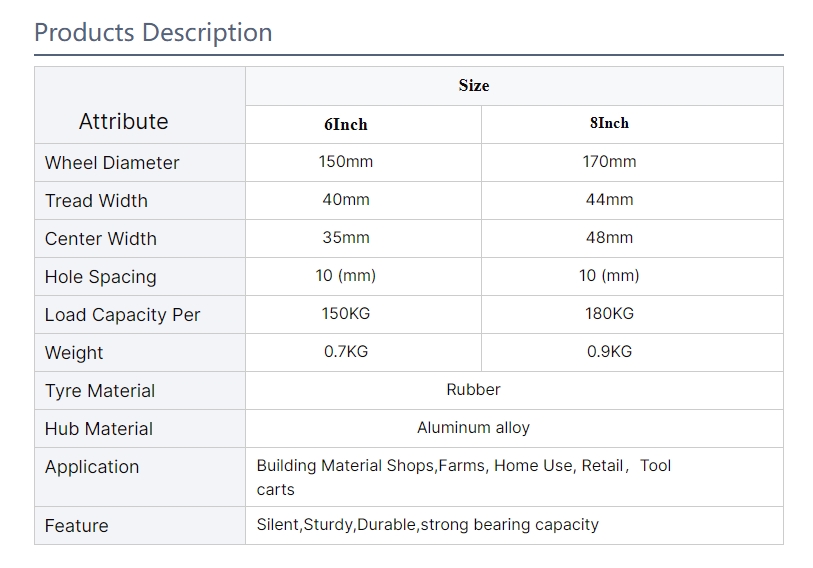This screenshot has width=813, height=568.
Task: Click the 44mm tread width value
Action: point(609,199)
